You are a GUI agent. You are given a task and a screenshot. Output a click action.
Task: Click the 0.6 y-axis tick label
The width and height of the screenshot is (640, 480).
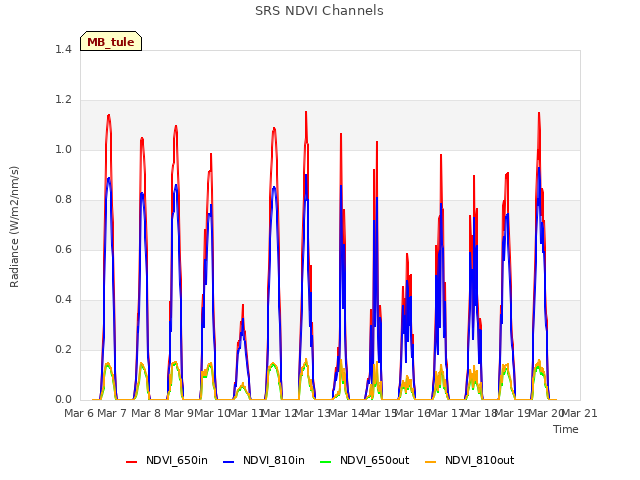(63, 250)
